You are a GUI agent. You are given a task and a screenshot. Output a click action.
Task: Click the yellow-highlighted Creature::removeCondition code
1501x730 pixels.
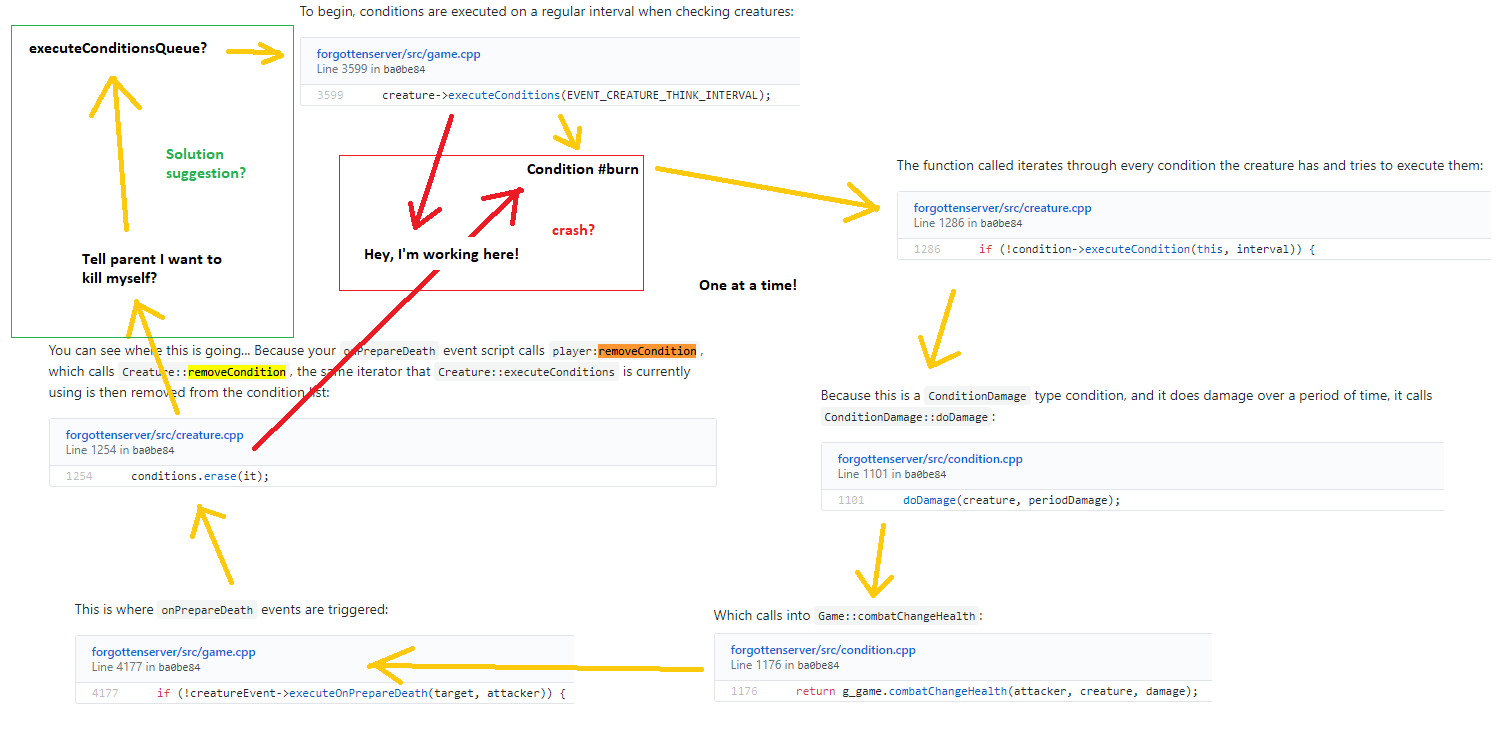(204, 372)
